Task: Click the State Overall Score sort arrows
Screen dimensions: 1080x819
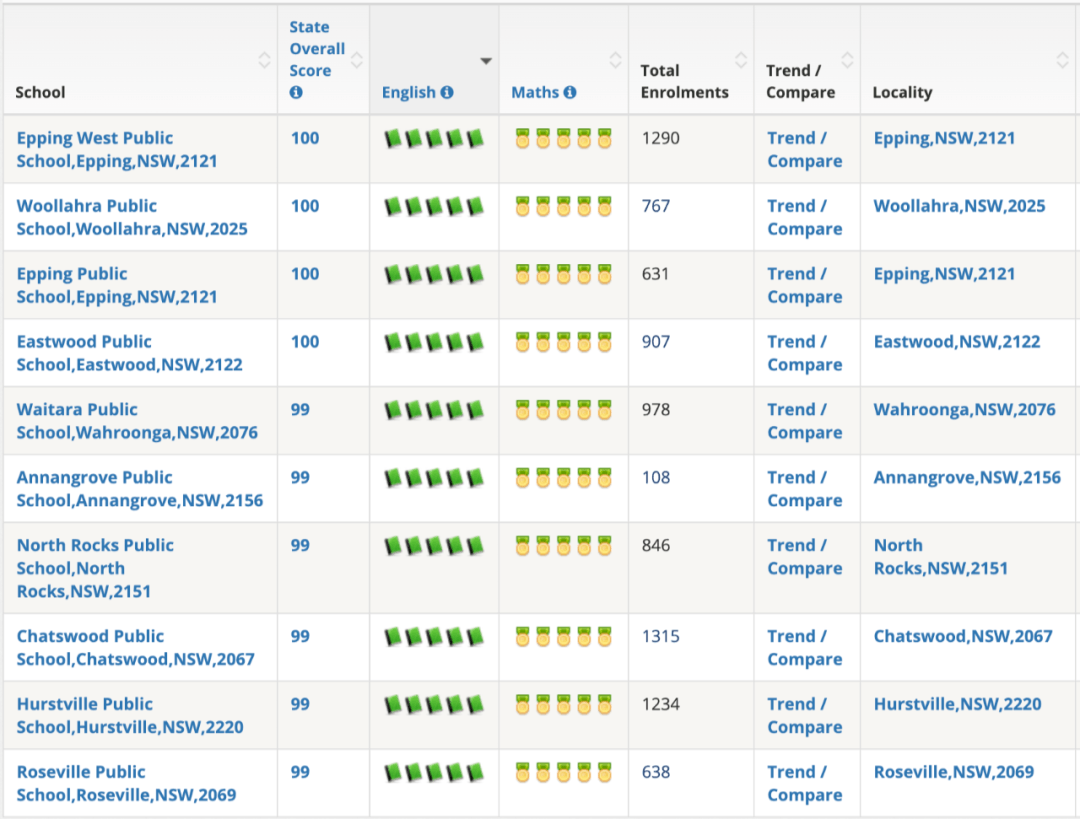Action: [x=357, y=60]
